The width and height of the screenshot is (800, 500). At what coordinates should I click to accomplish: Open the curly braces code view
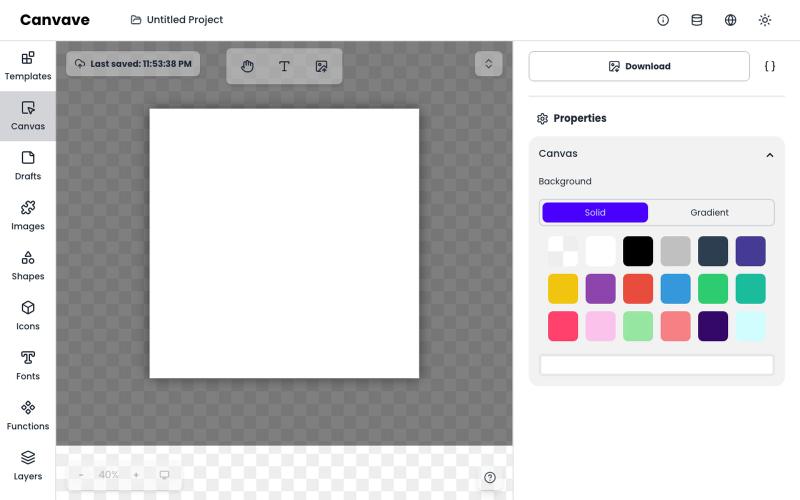(770, 66)
